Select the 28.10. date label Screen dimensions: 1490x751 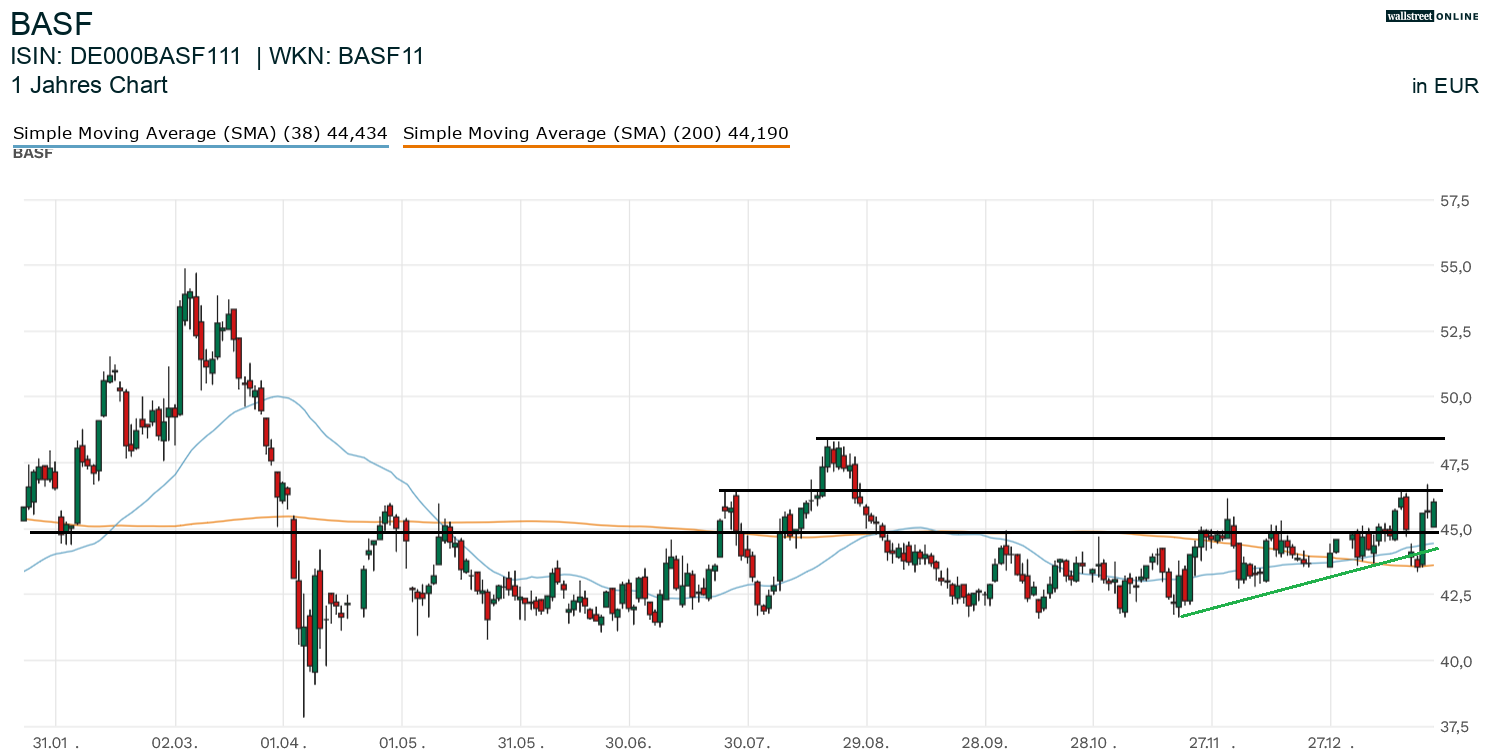[x=1093, y=743]
